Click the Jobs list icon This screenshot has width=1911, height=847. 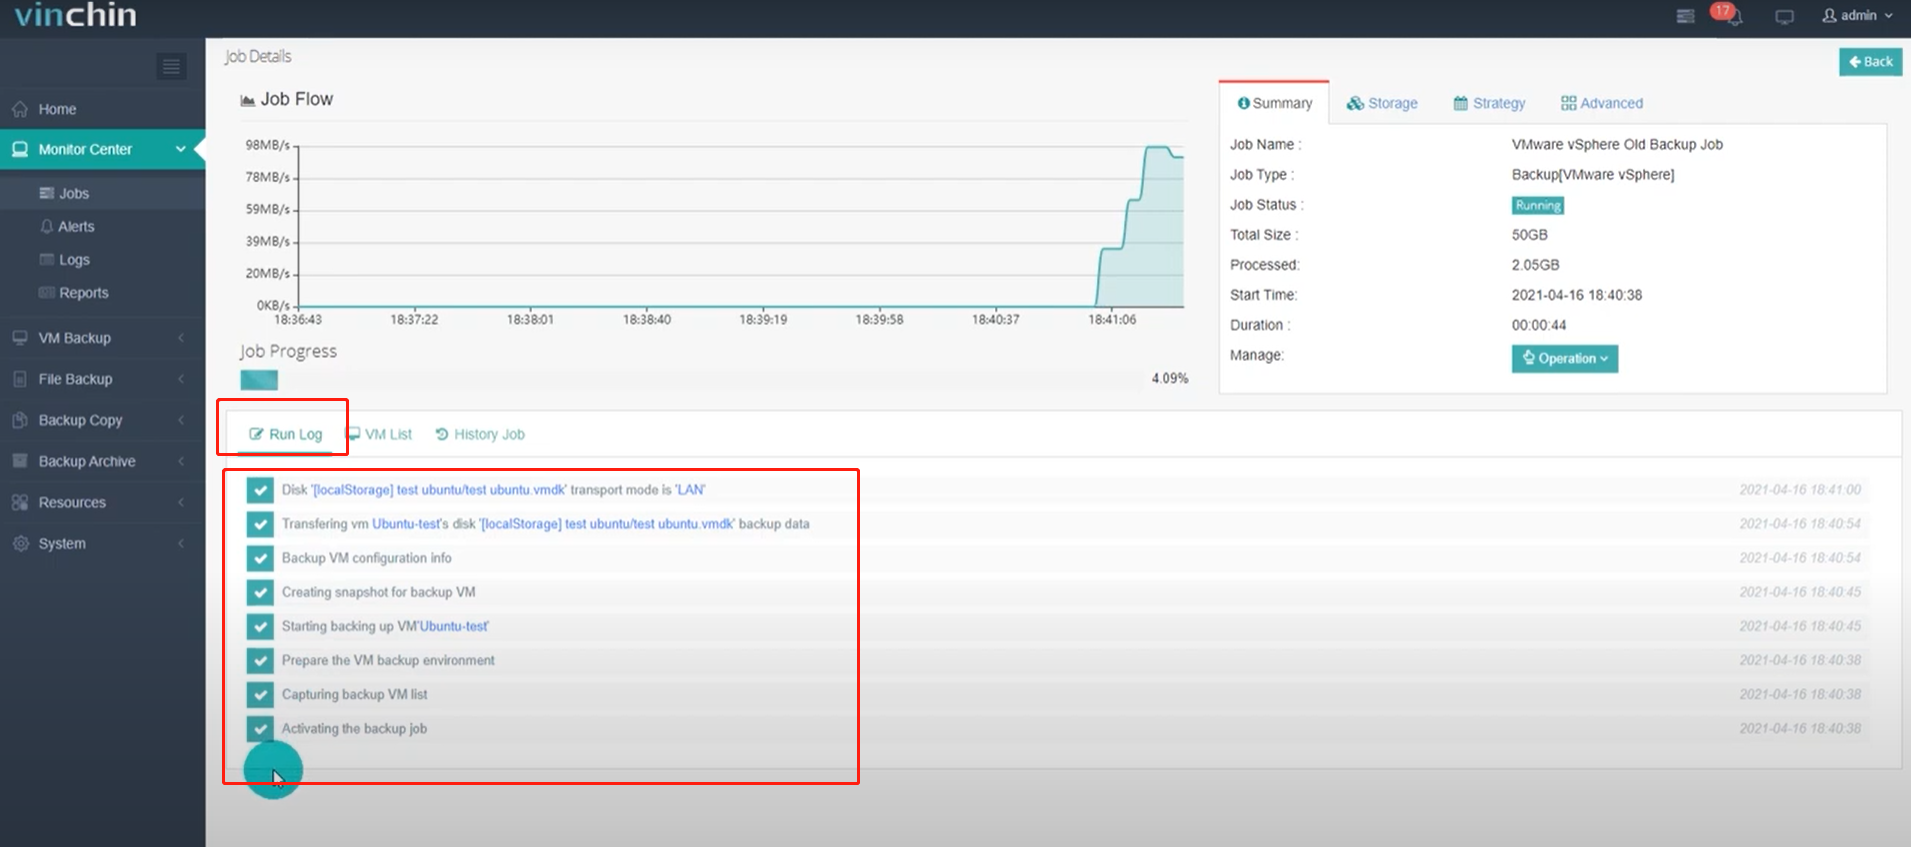coord(47,193)
